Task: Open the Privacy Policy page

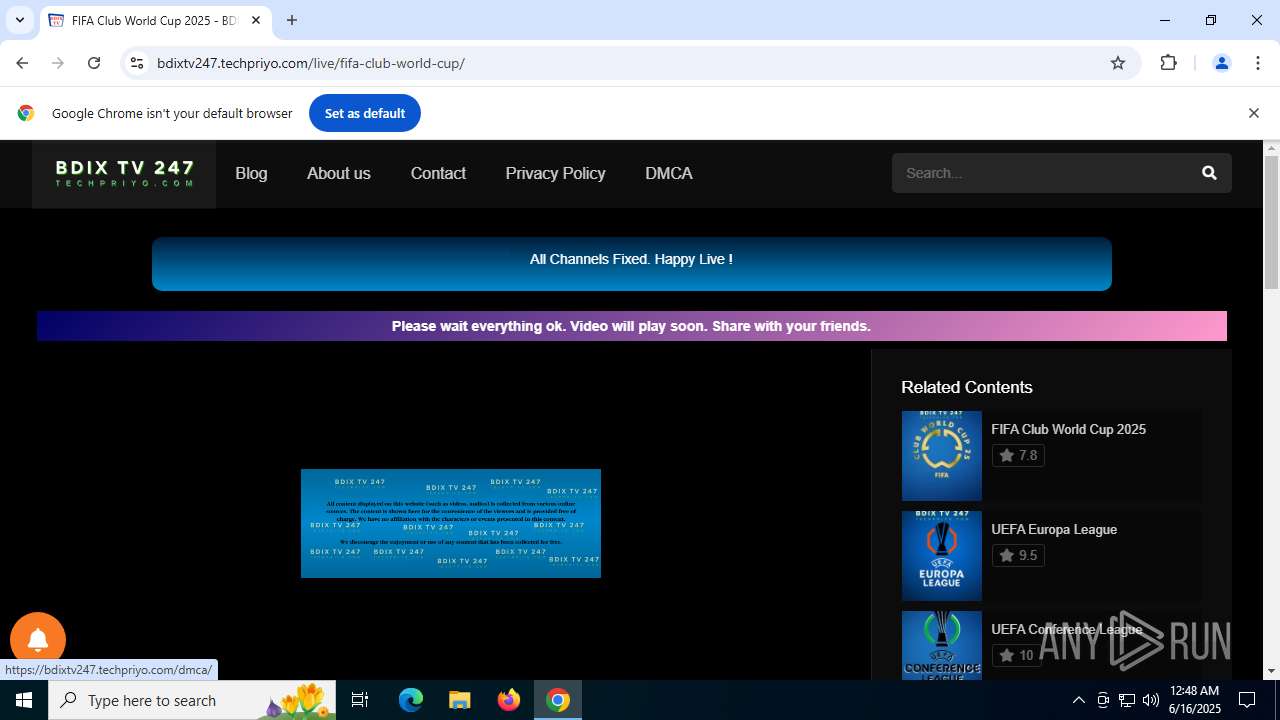Action: coord(555,173)
